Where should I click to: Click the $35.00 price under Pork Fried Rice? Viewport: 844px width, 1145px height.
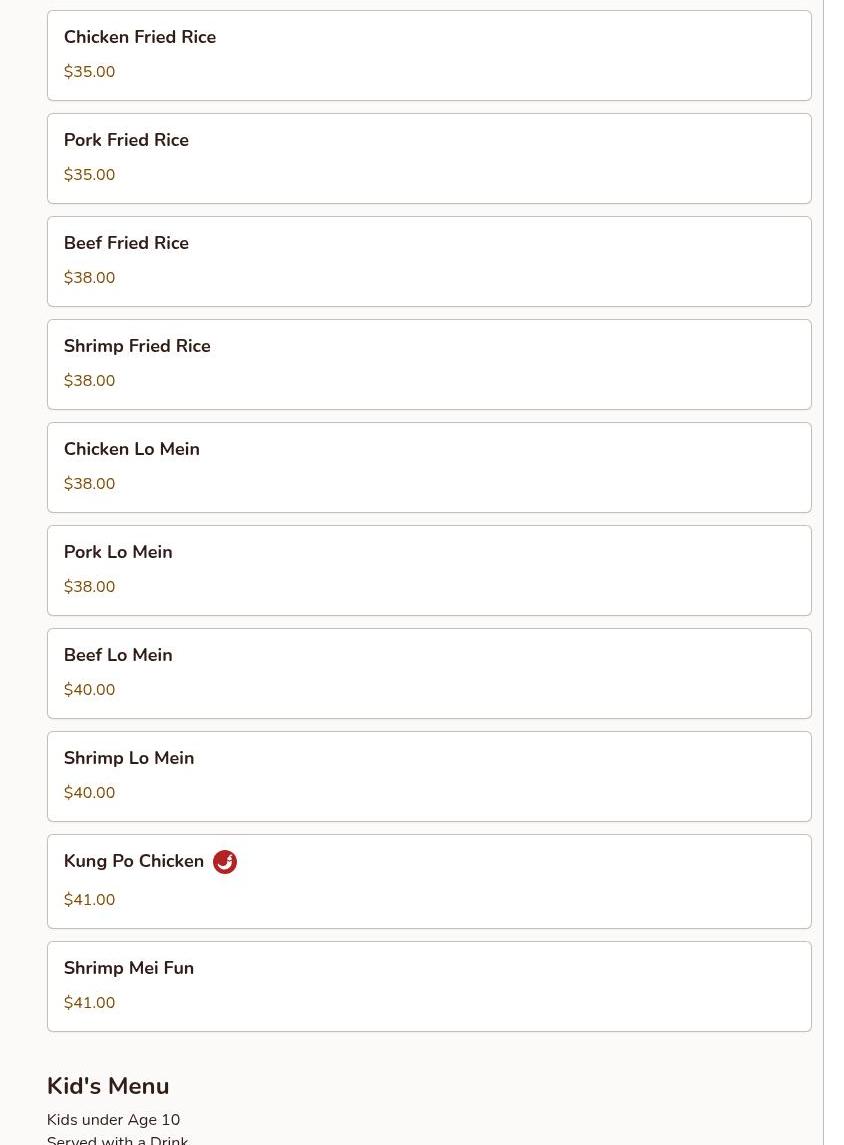point(89,175)
